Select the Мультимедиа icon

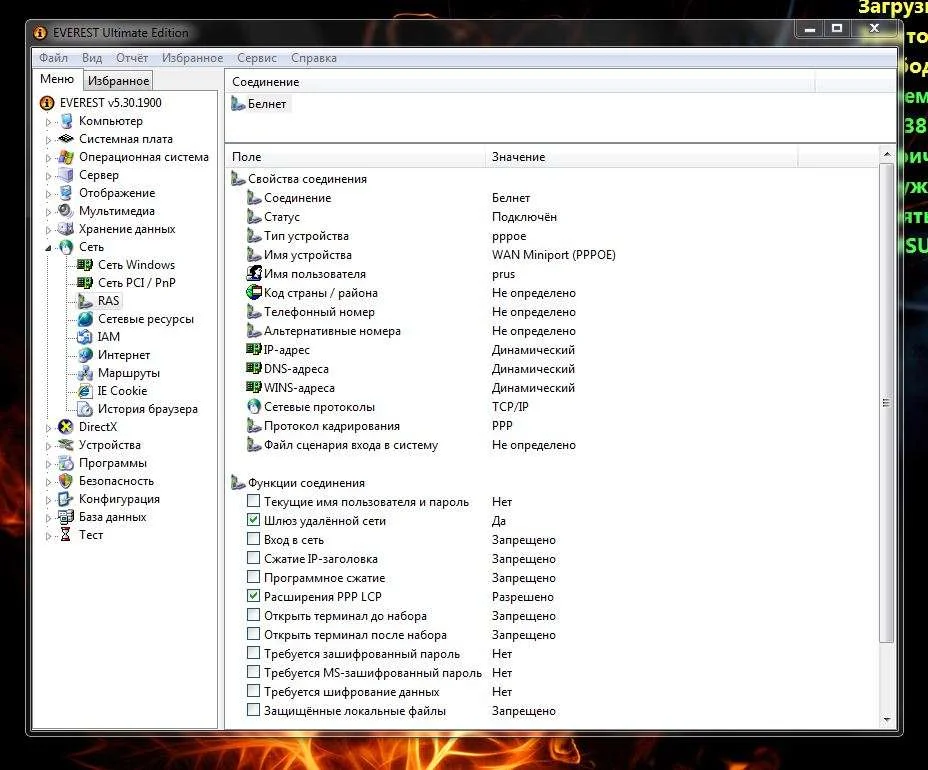pos(66,211)
